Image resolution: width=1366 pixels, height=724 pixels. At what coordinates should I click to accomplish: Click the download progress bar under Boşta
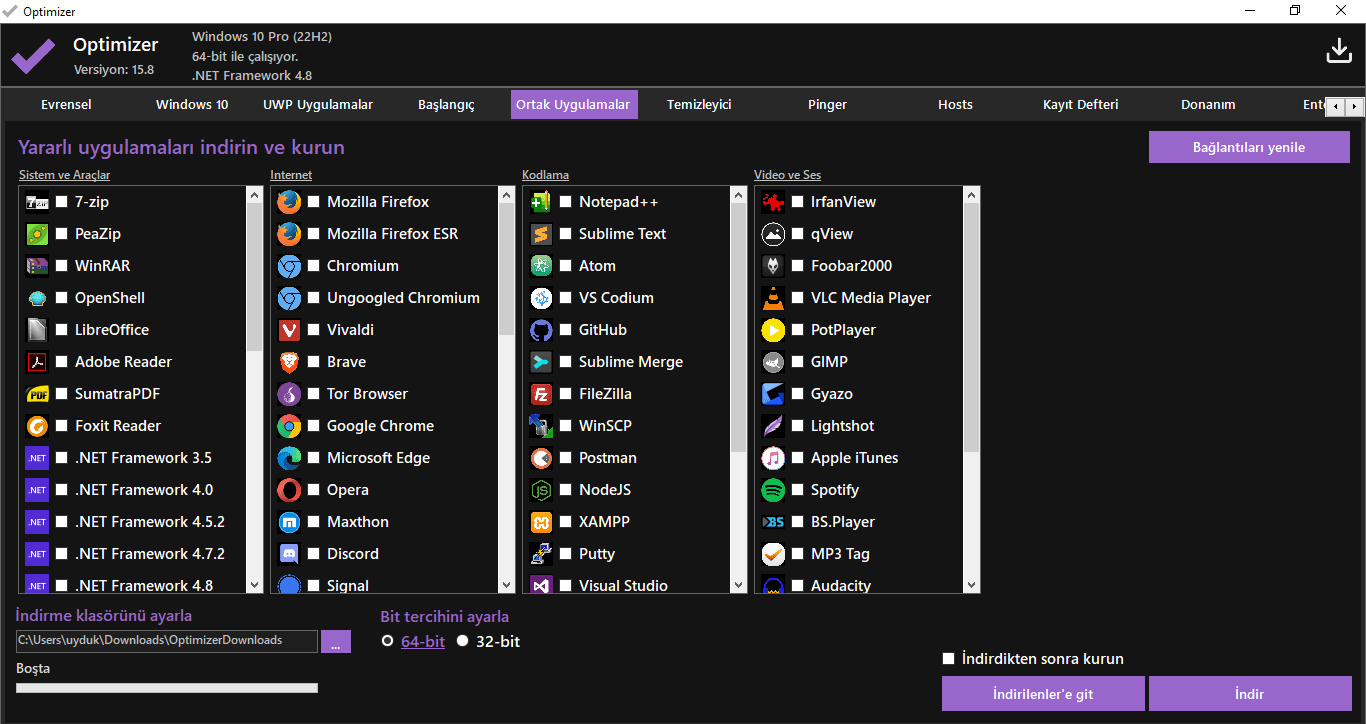pos(167,688)
